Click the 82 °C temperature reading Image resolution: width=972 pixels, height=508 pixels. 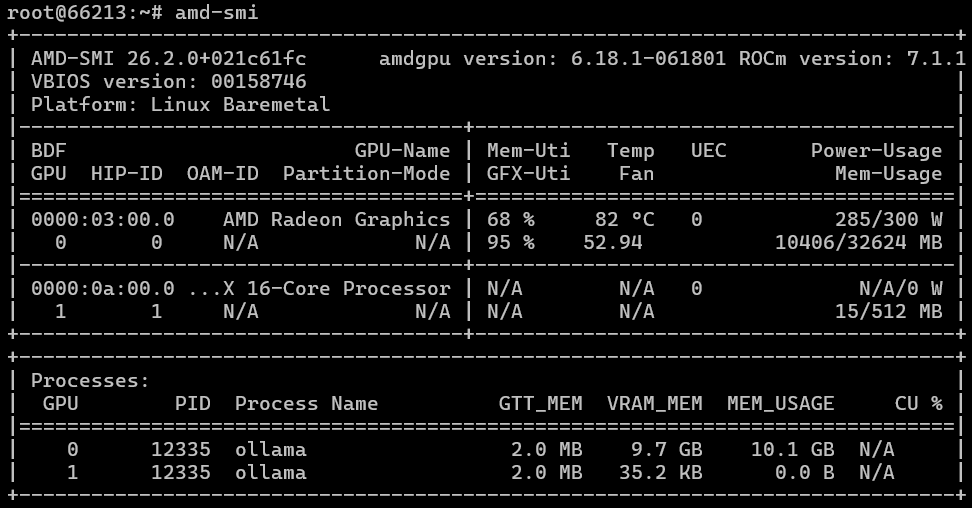(x=624, y=219)
